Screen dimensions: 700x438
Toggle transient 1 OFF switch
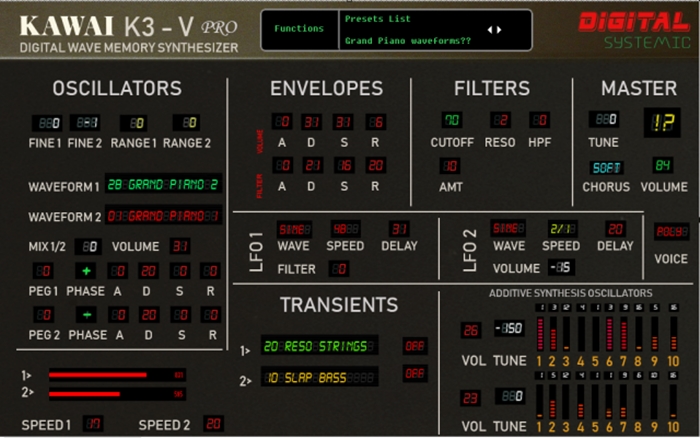(414, 346)
